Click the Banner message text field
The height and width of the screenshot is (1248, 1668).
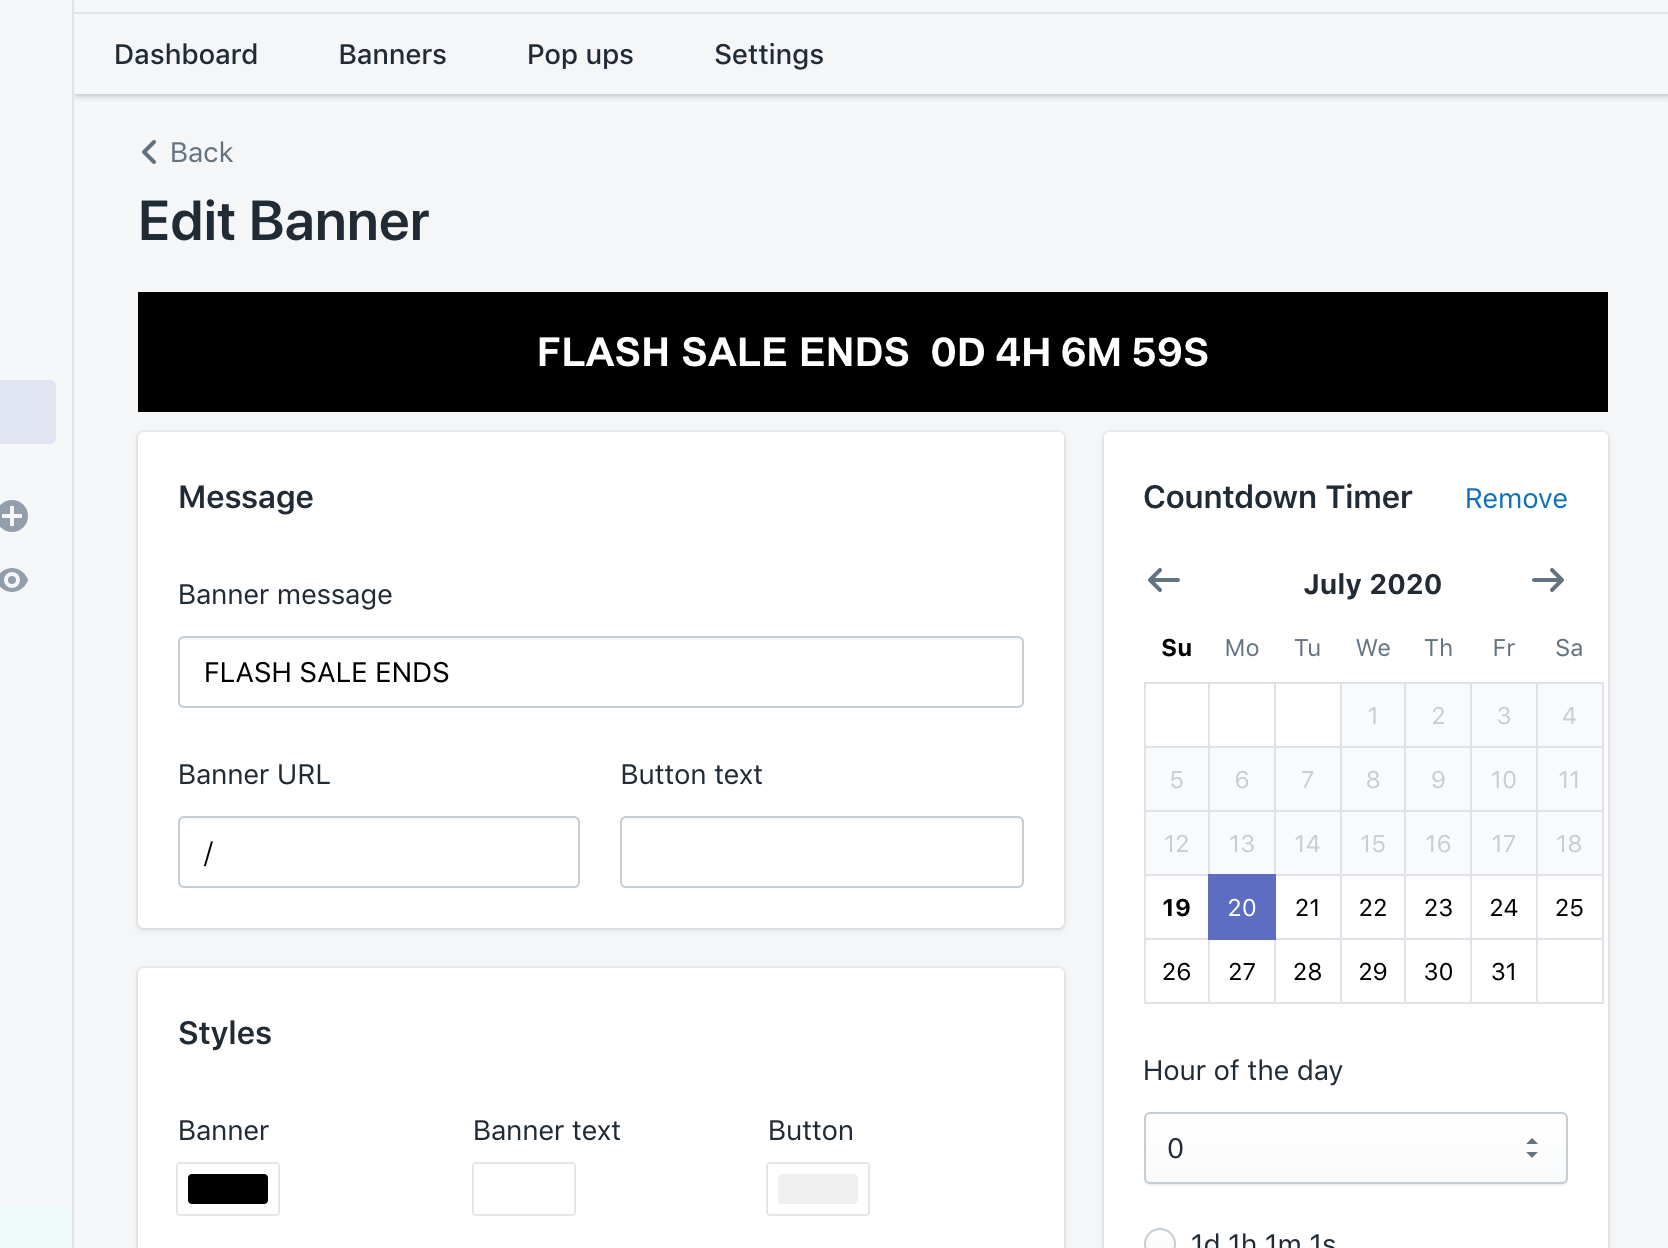pos(600,672)
